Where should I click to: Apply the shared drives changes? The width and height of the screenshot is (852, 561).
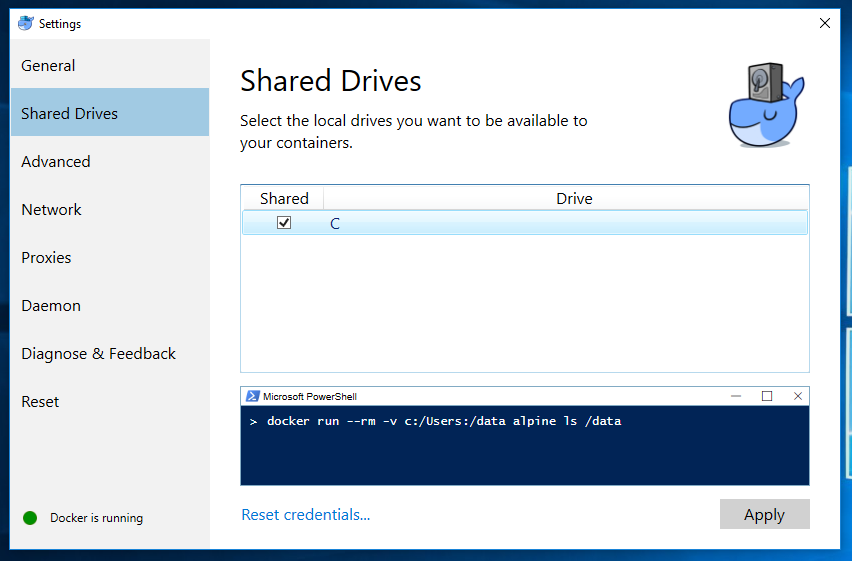(765, 514)
